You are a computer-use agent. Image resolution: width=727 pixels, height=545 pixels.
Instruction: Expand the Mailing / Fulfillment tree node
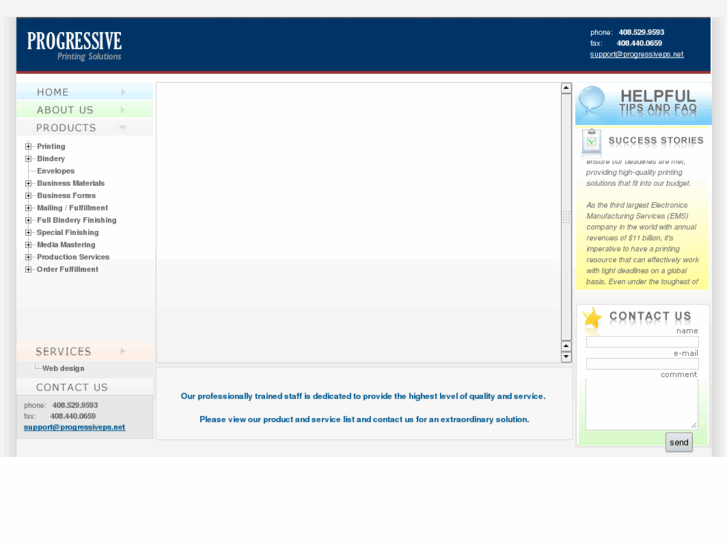(x=28, y=208)
